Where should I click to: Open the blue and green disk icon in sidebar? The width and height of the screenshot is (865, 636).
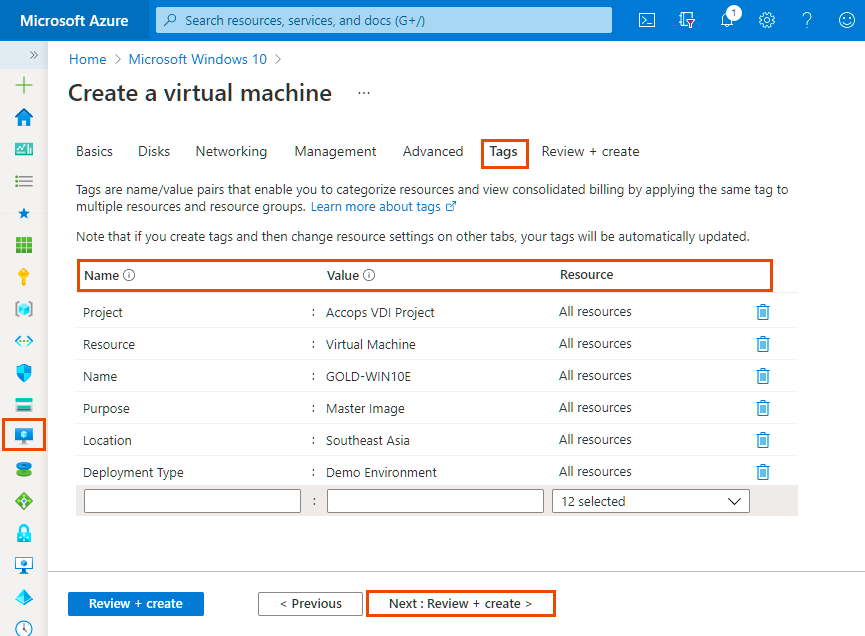pos(24,469)
